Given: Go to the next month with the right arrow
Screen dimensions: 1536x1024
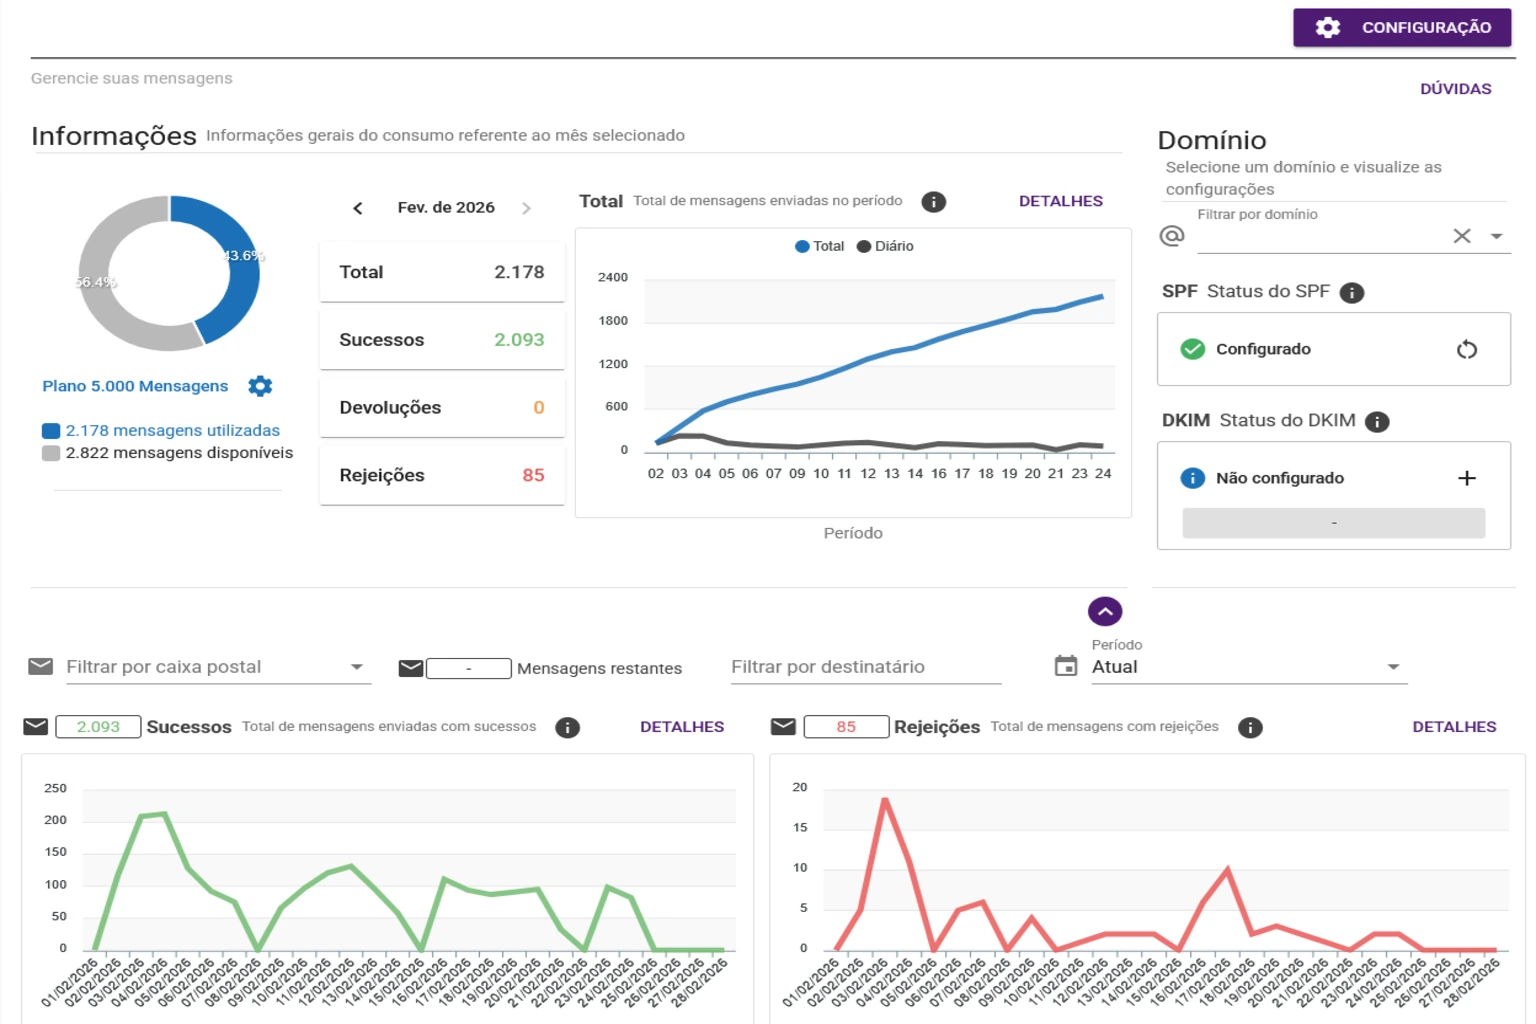Looking at the screenshot, I should (x=527, y=208).
